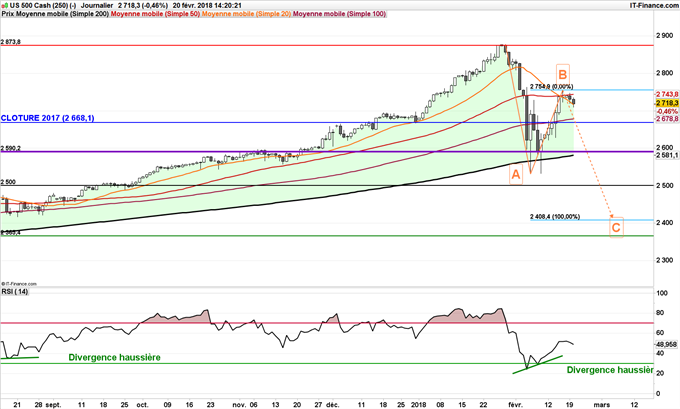Image resolution: width=680 pixels, height=409 pixels.
Task: Select the orange A wave marker
Action: click(516, 174)
